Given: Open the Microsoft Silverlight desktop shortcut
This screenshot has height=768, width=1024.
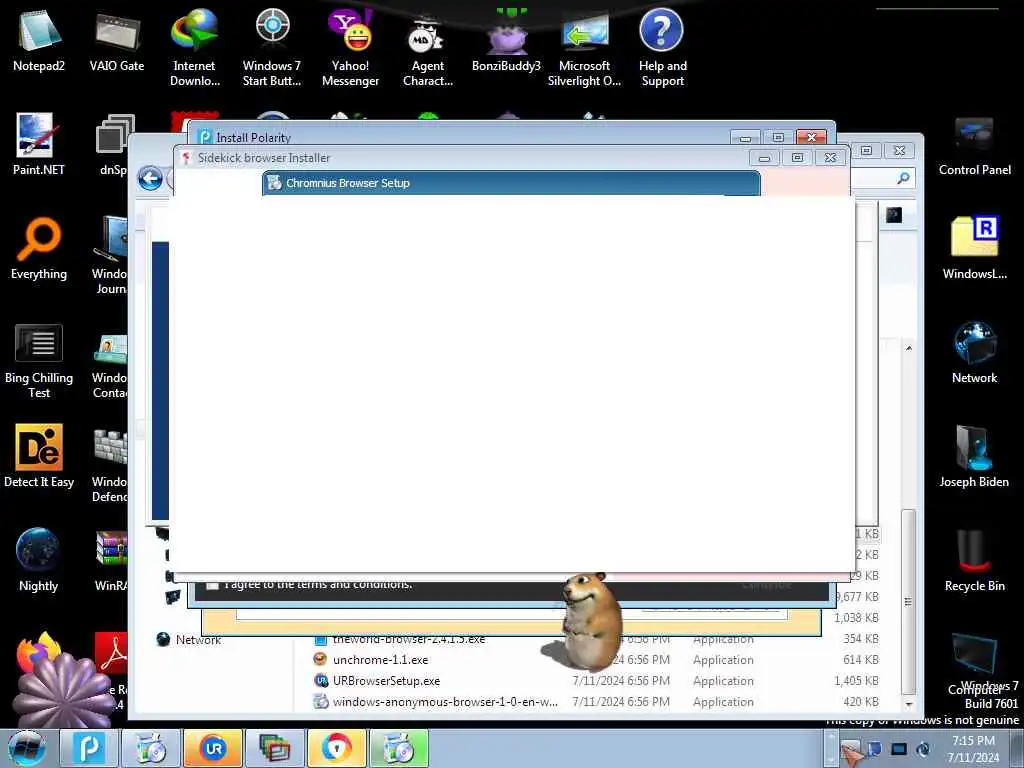Looking at the screenshot, I should click(584, 47).
